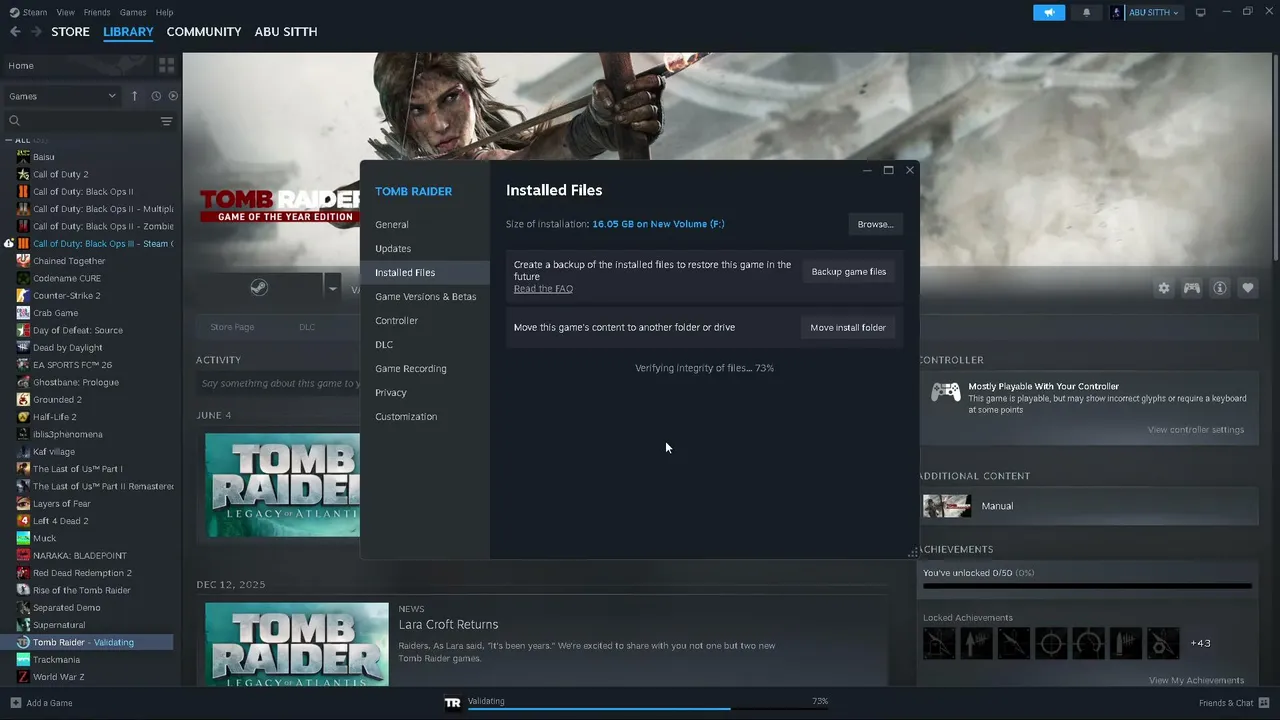Click the Crab Game icon in library
This screenshot has width=1280, height=720.
(23, 313)
